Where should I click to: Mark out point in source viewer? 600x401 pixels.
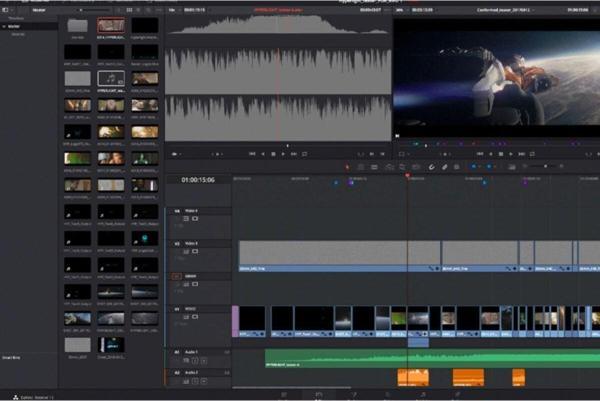(x=382, y=154)
